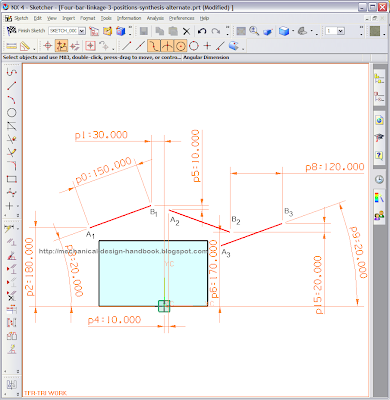Open the color palette resource tab
390x400 pixels.
point(379,198)
